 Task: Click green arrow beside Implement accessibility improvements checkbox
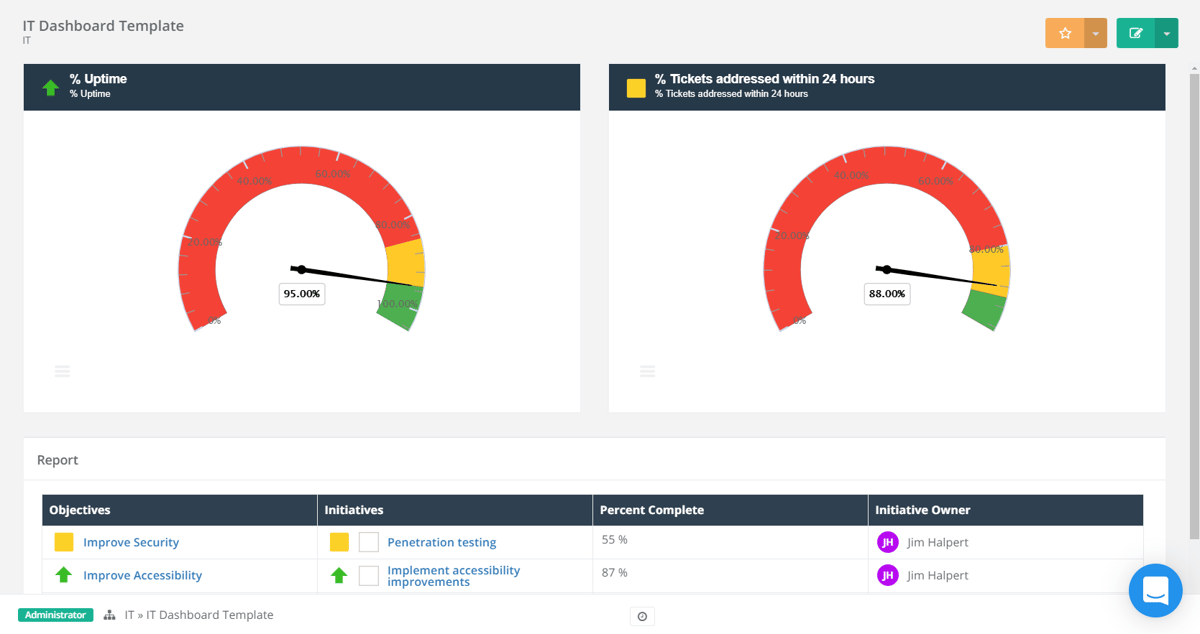point(339,575)
